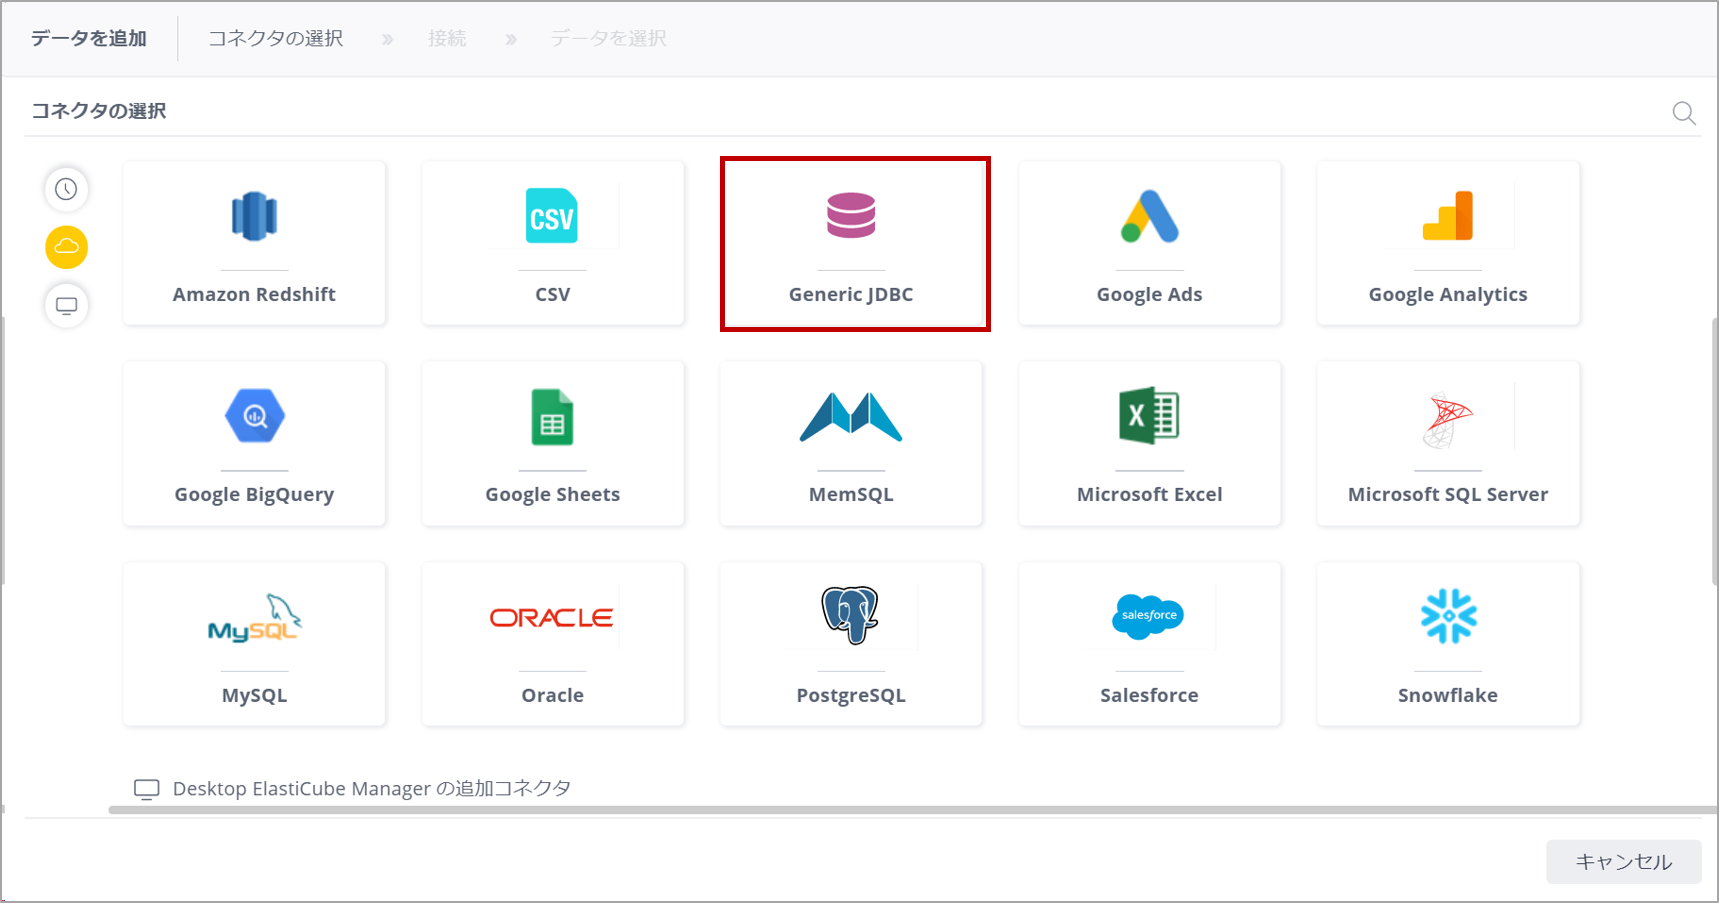Click the CSV text label
1719x903 pixels.
(552, 294)
